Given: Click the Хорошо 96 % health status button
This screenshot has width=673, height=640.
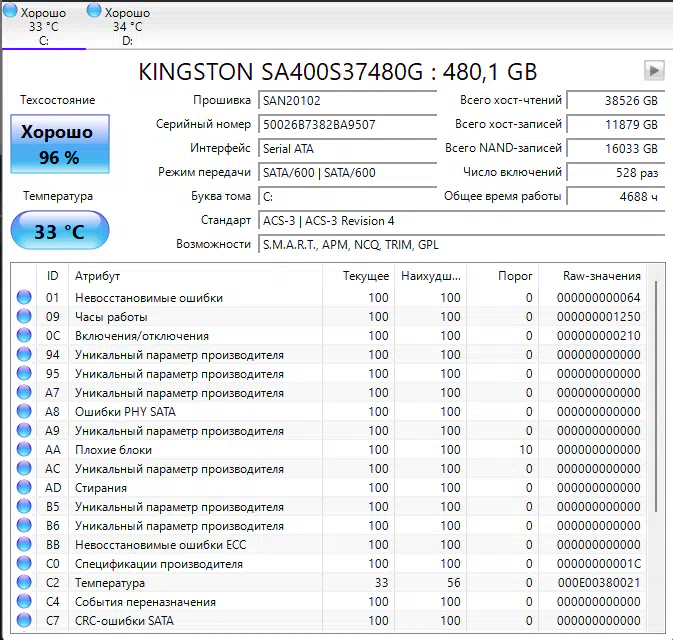Looking at the screenshot, I should 59,145.
